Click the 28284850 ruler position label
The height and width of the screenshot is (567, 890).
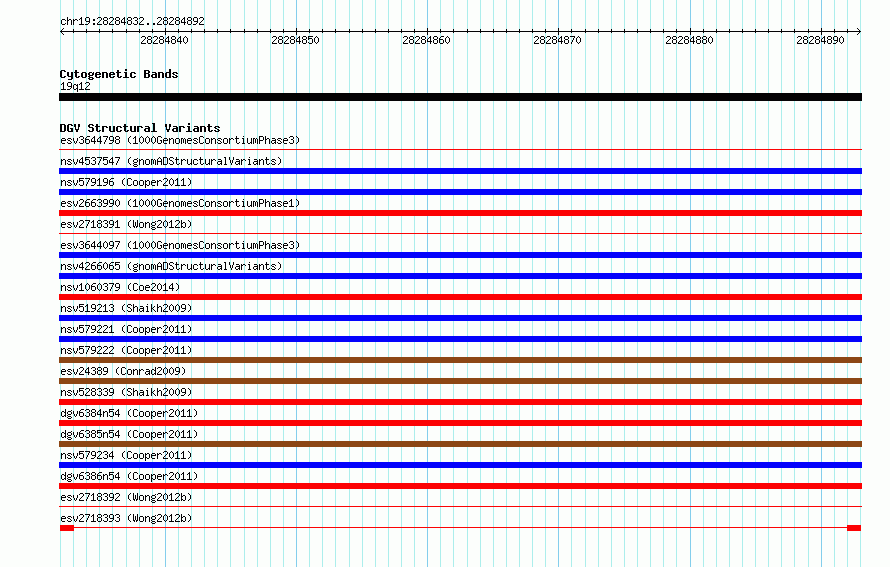(296, 40)
